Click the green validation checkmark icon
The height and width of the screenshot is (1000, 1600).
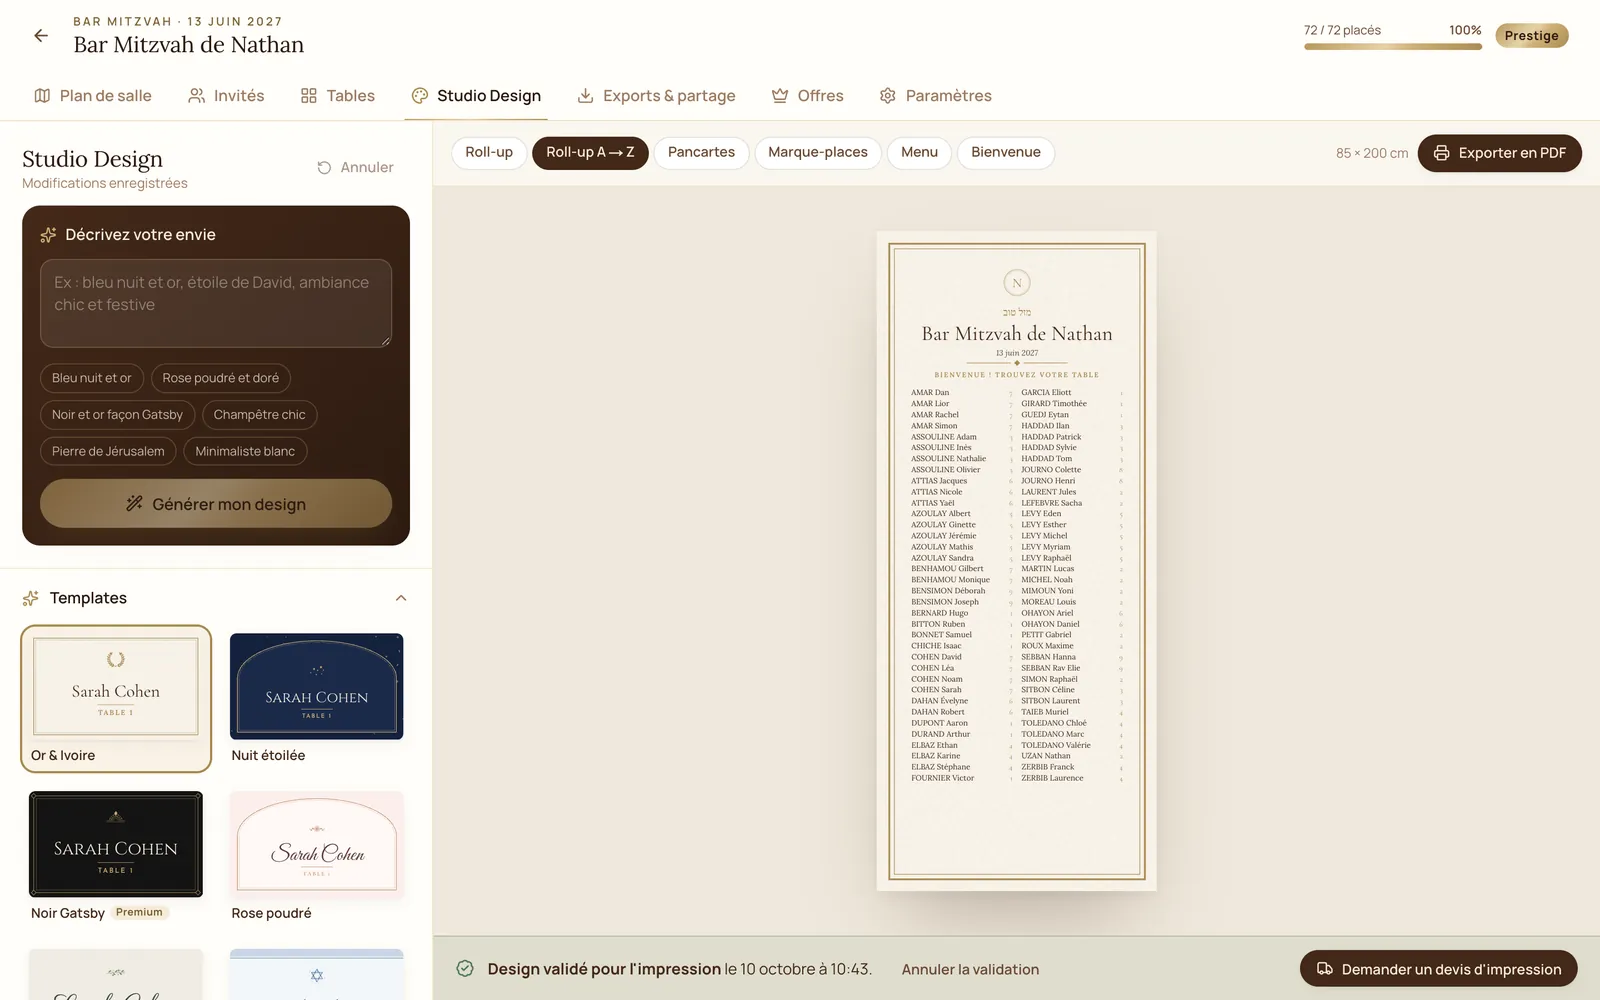(x=465, y=969)
